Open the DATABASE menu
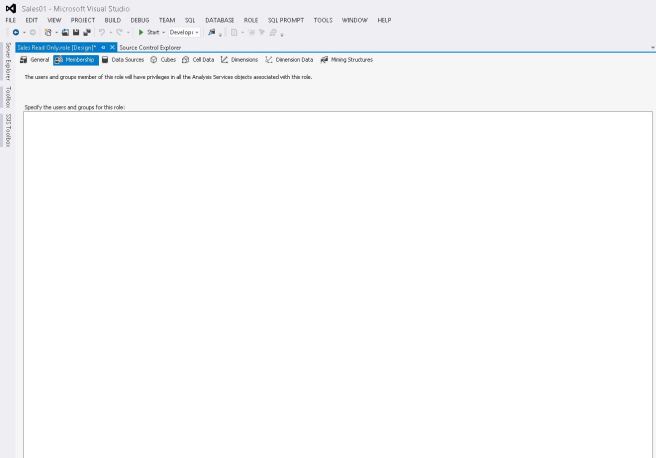 pyautogui.click(x=219, y=20)
